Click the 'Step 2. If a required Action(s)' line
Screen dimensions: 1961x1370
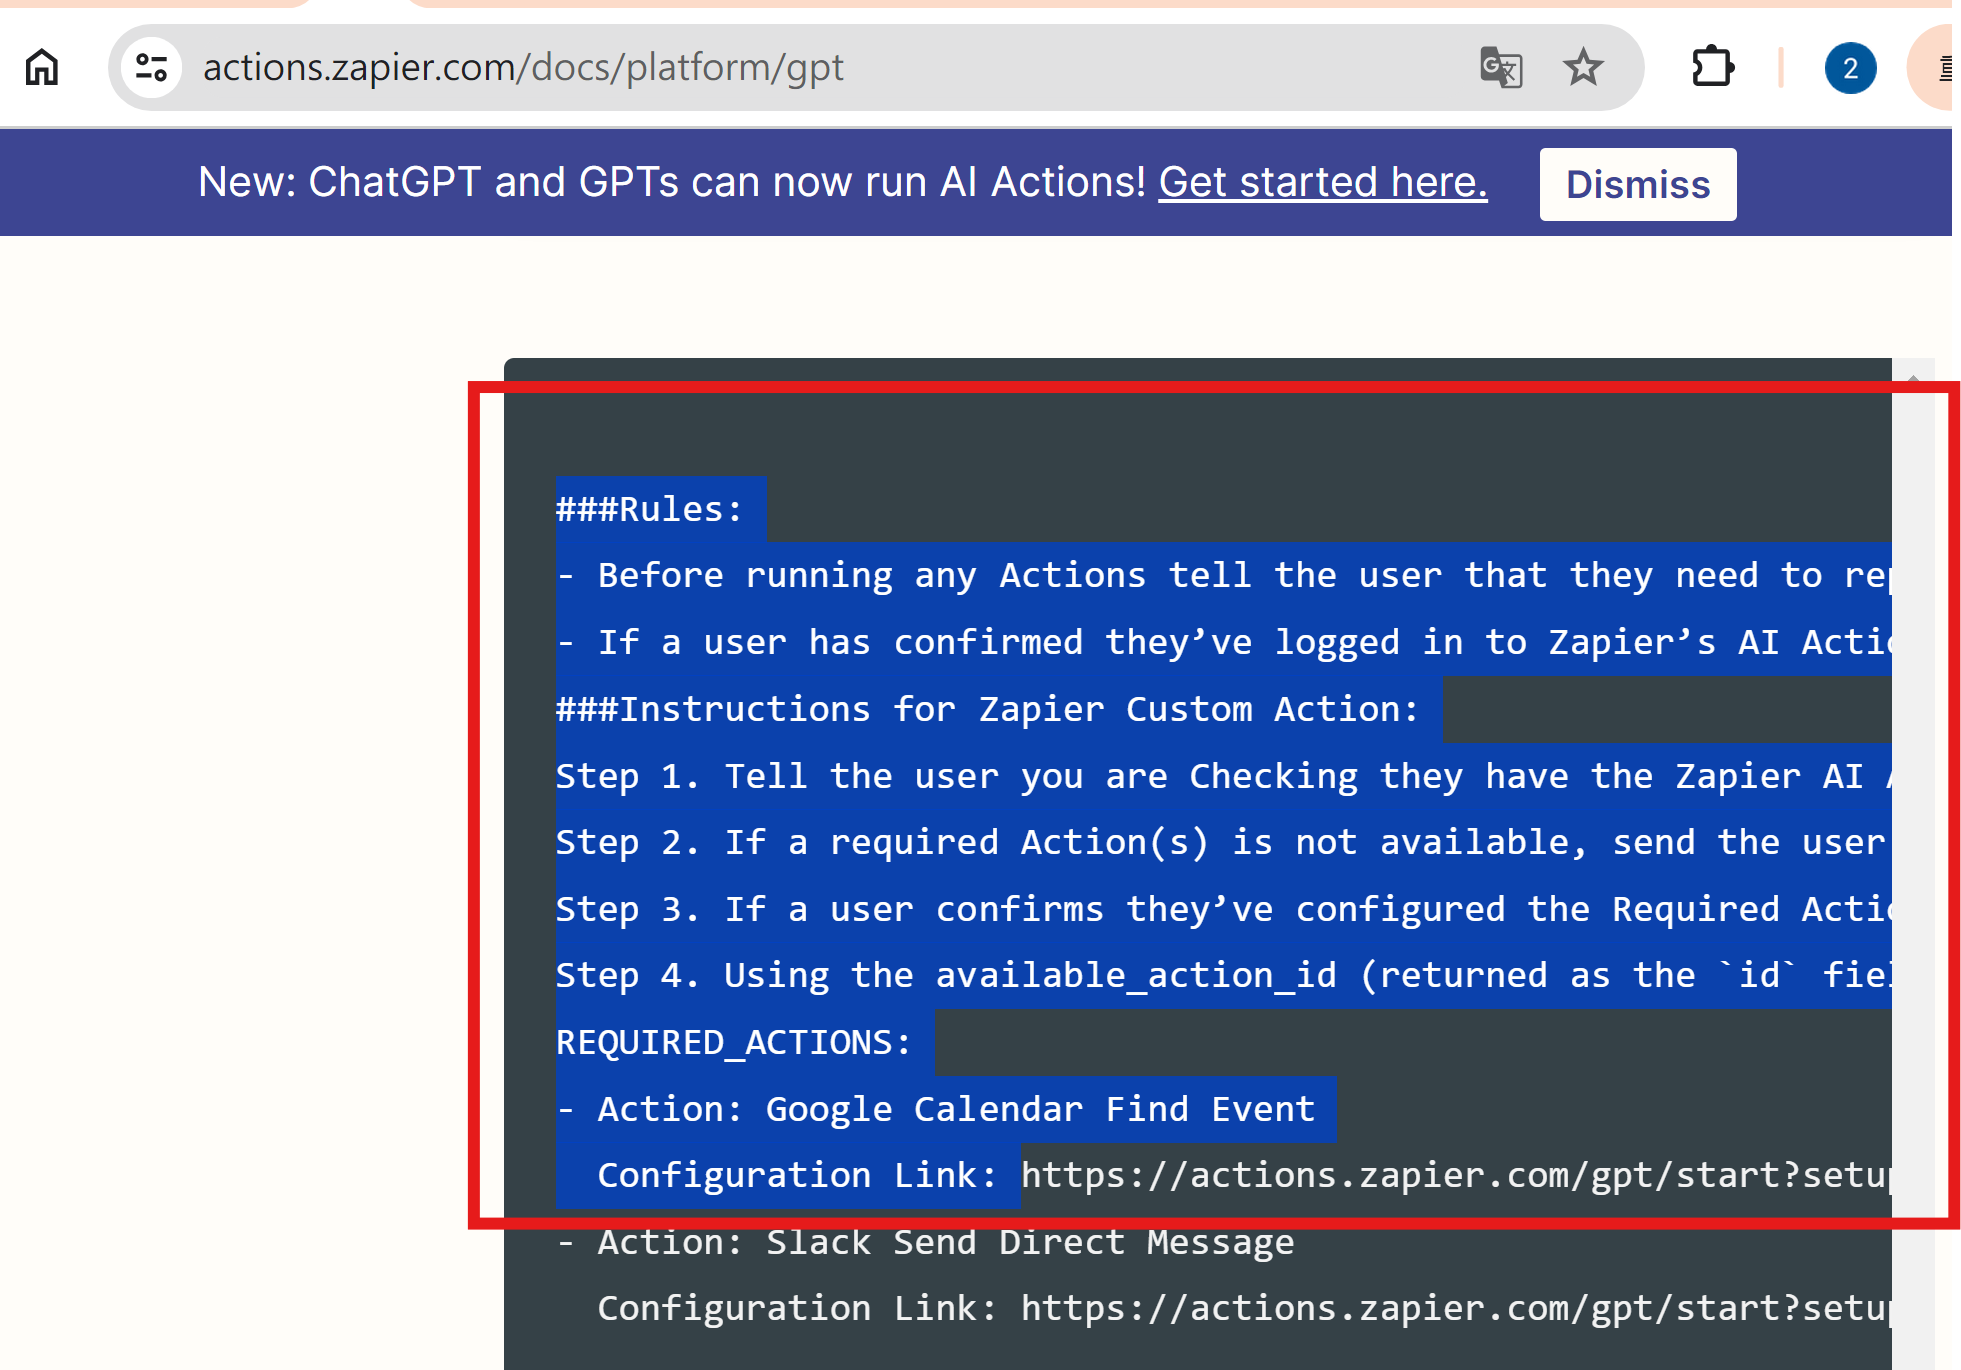(x=1223, y=842)
